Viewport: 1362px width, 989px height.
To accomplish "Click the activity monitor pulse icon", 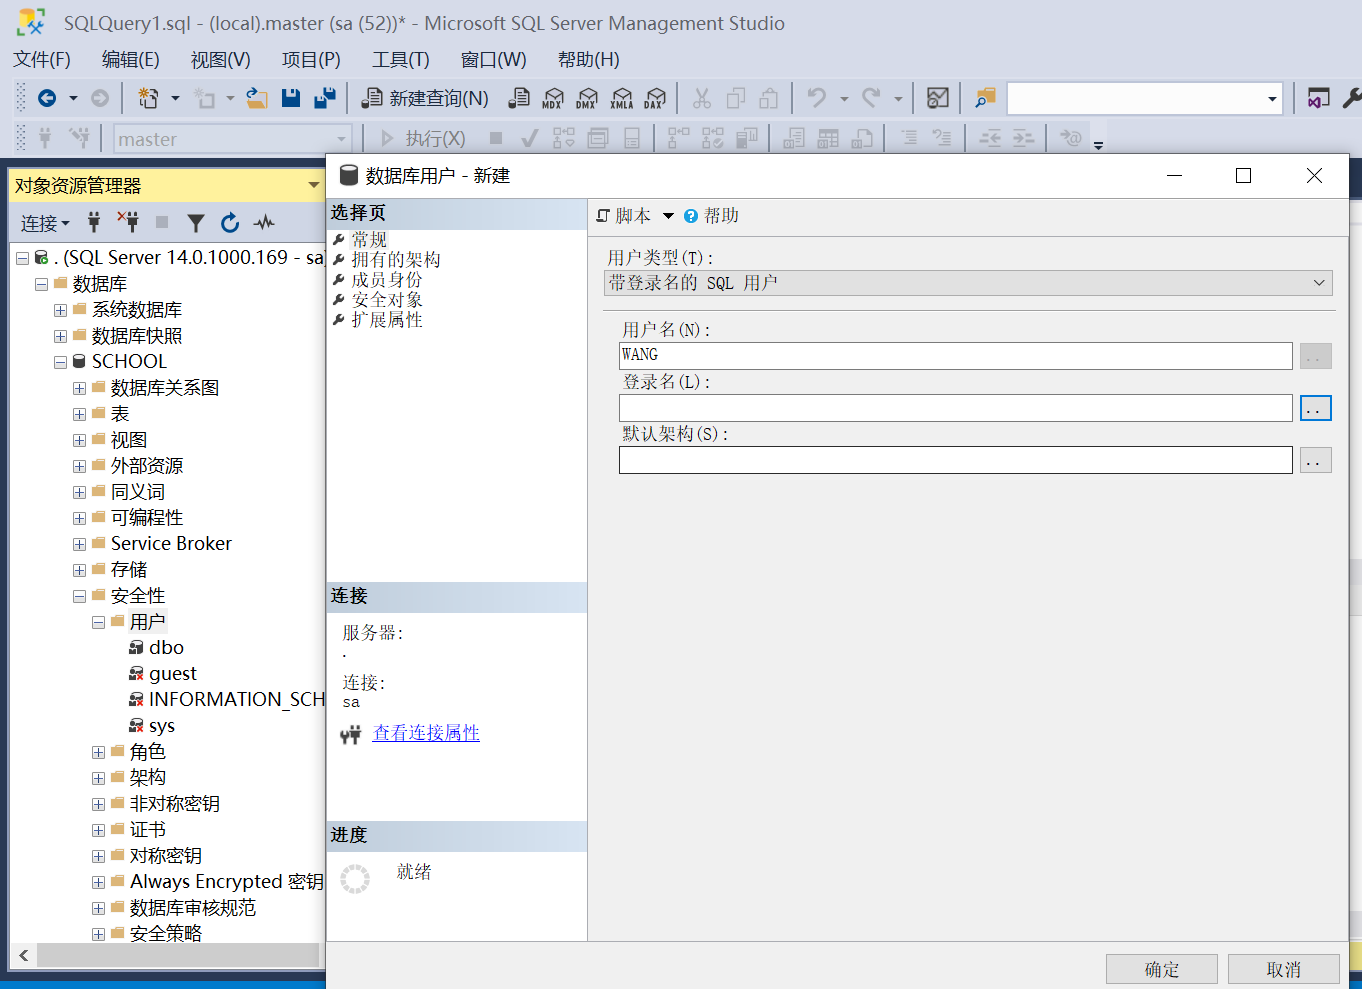I will [264, 222].
